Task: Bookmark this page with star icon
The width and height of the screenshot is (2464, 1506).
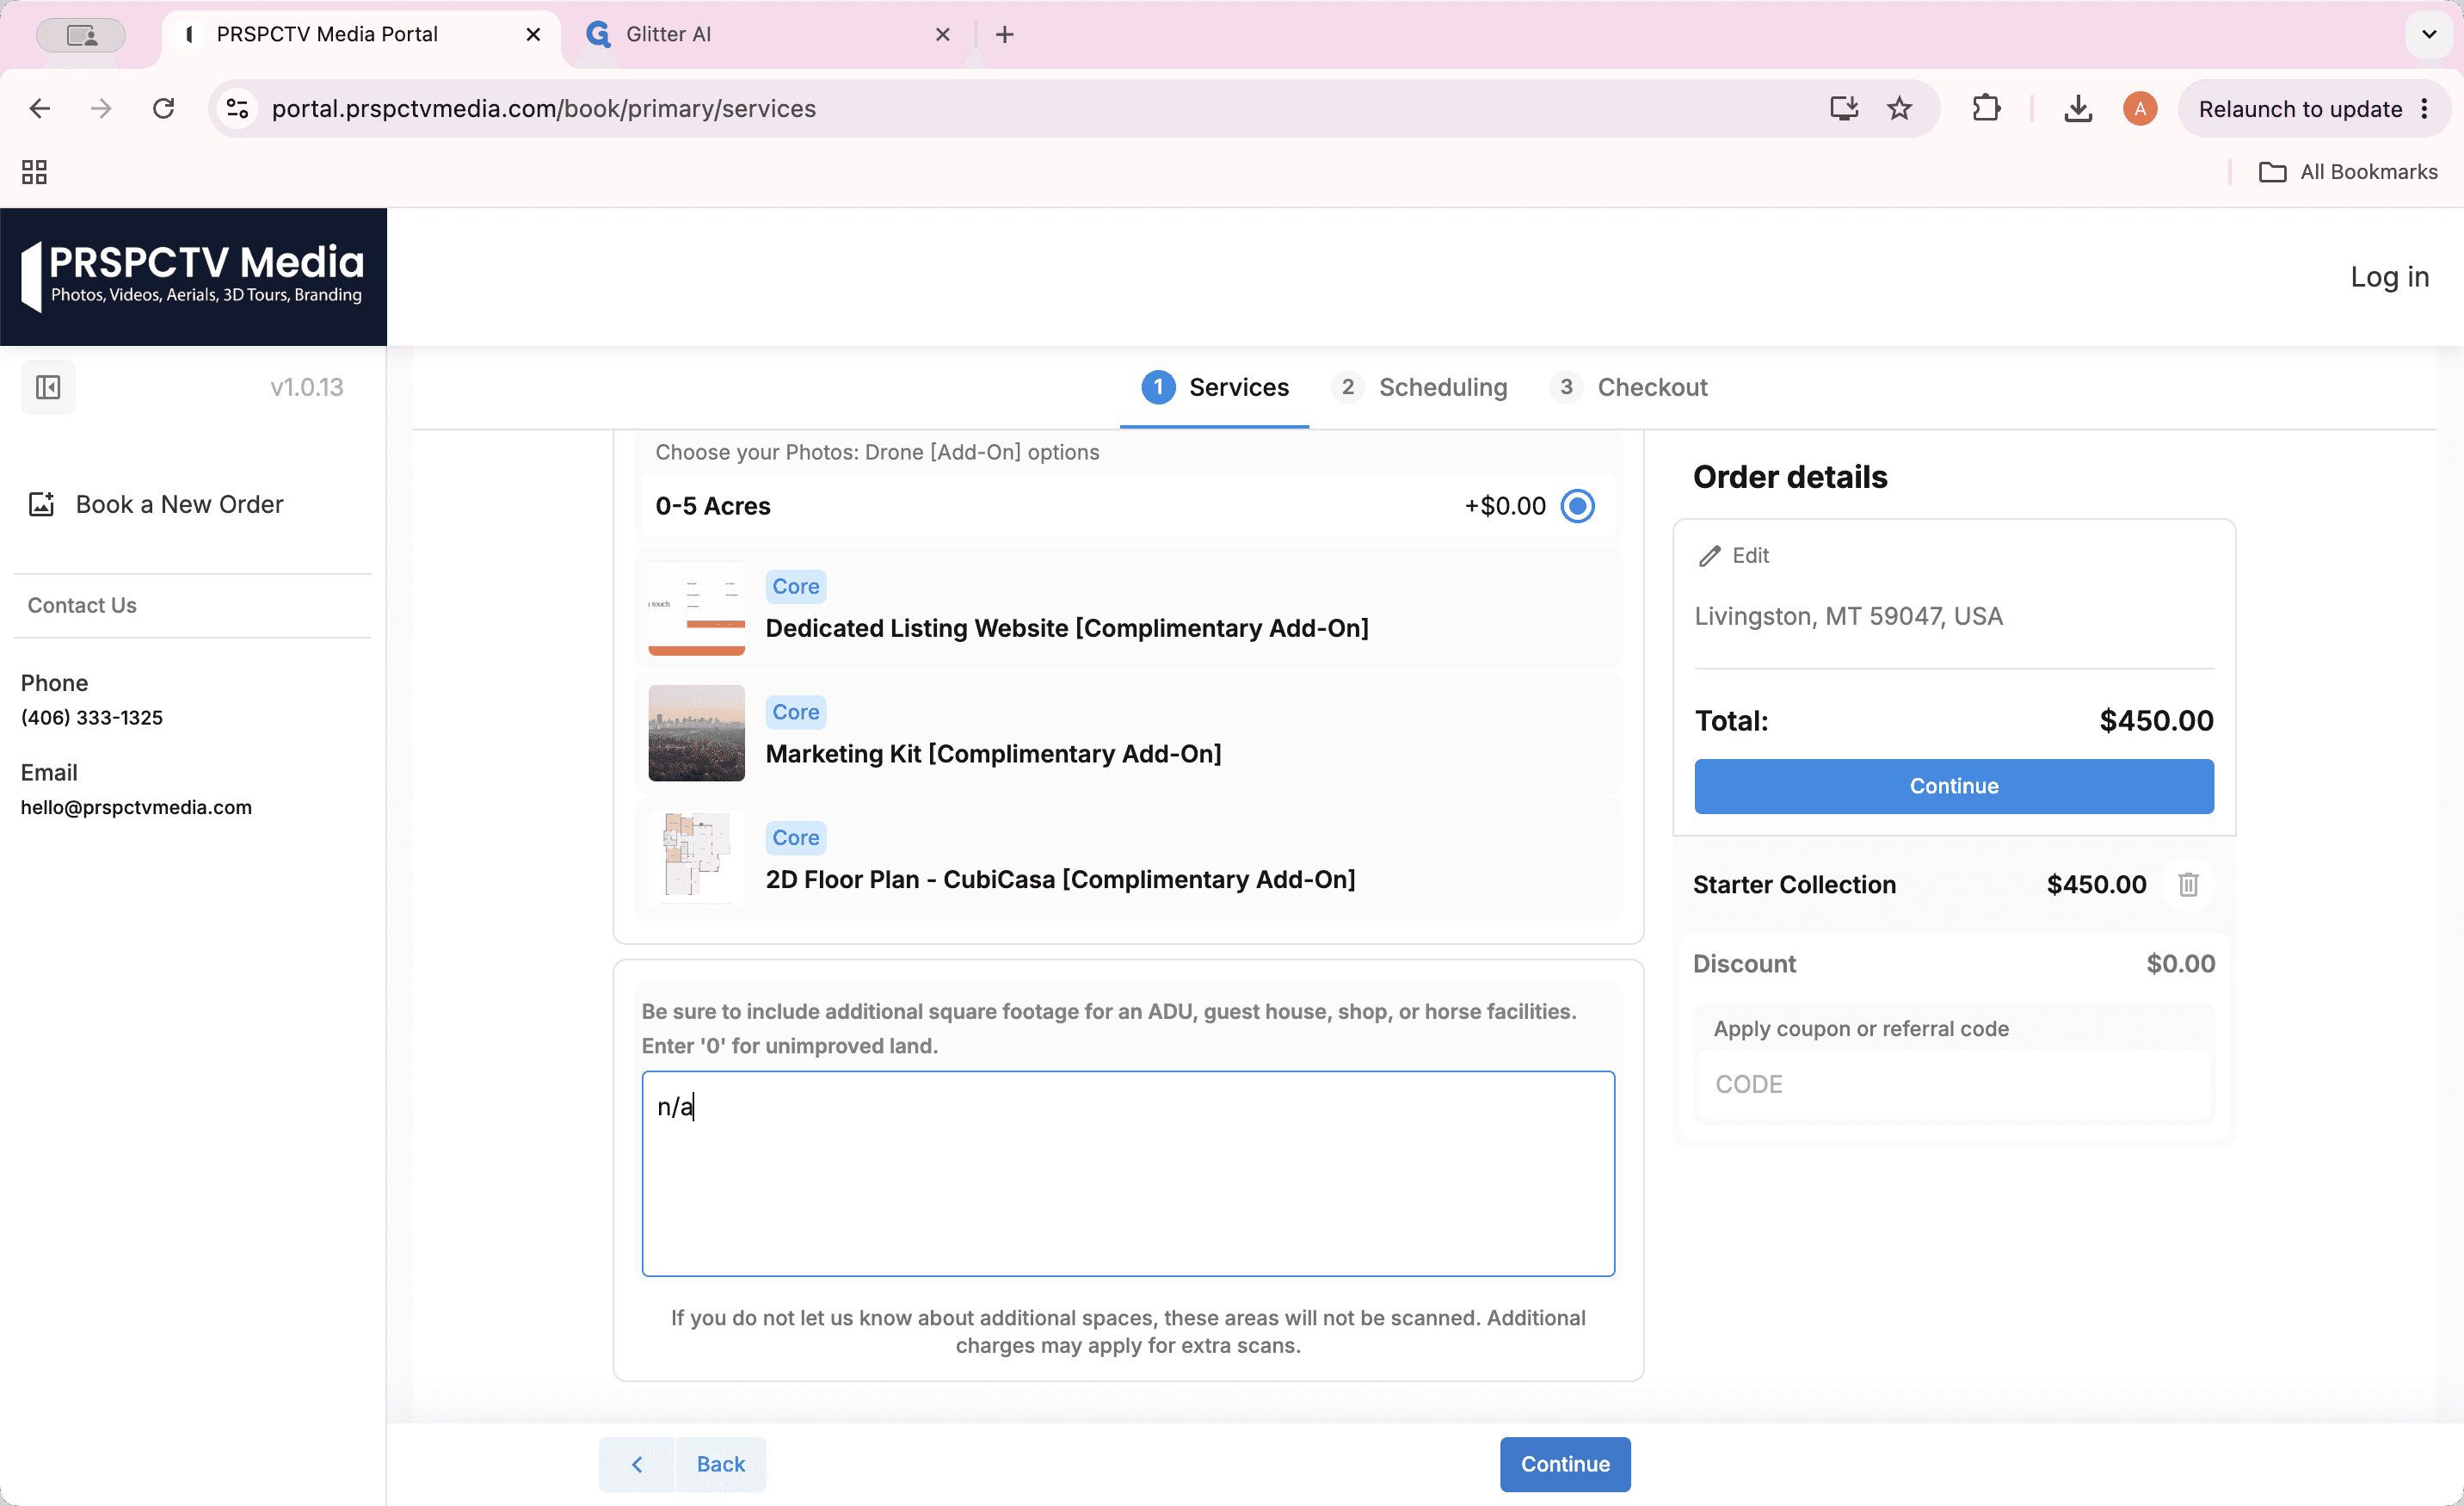Action: (1899, 108)
